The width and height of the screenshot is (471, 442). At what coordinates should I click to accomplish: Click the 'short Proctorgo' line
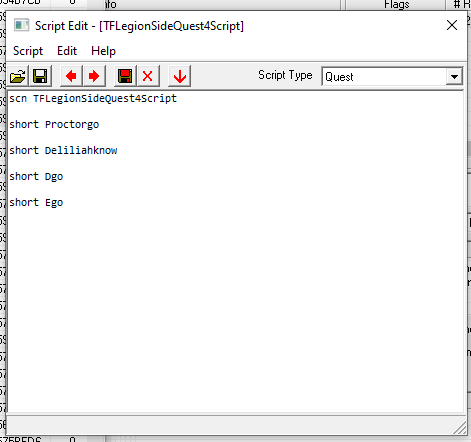coord(54,125)
